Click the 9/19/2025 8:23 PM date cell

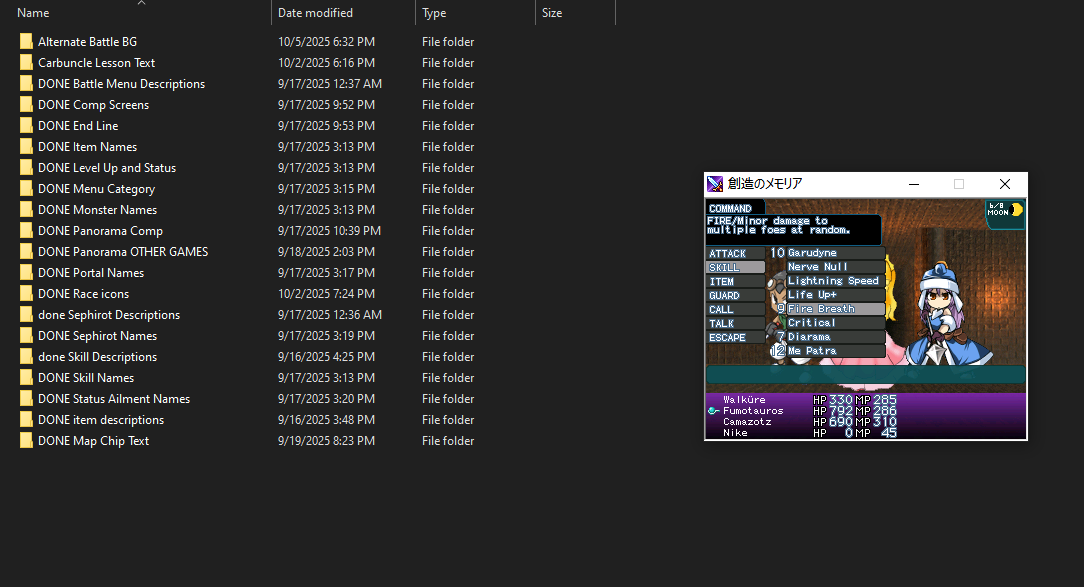coord(326,440)
